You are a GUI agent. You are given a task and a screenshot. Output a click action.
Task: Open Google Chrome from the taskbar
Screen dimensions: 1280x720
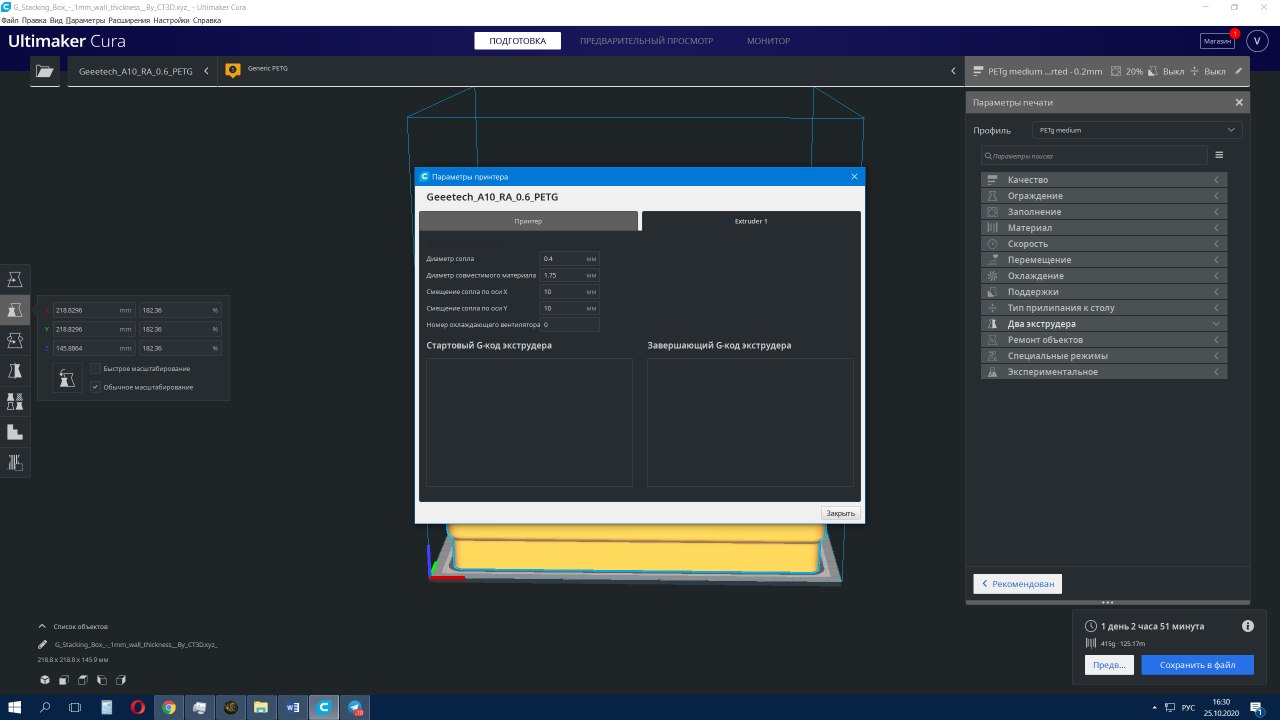click(x=169, y=707)
